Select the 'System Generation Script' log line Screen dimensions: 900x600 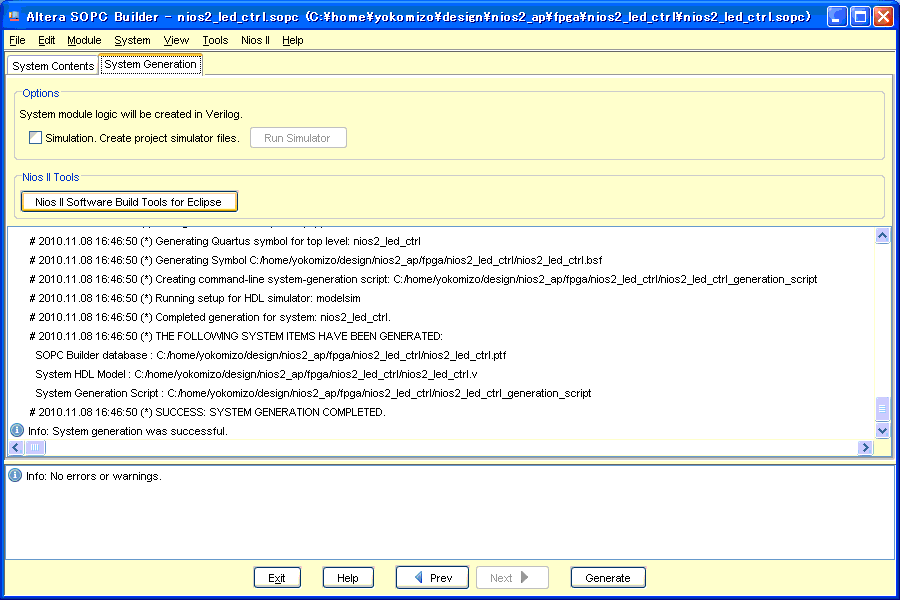[313, 393]
